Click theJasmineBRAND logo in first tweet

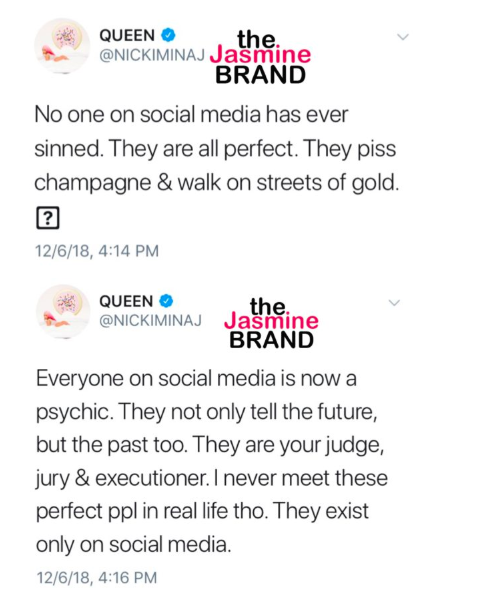pos(261,56)
